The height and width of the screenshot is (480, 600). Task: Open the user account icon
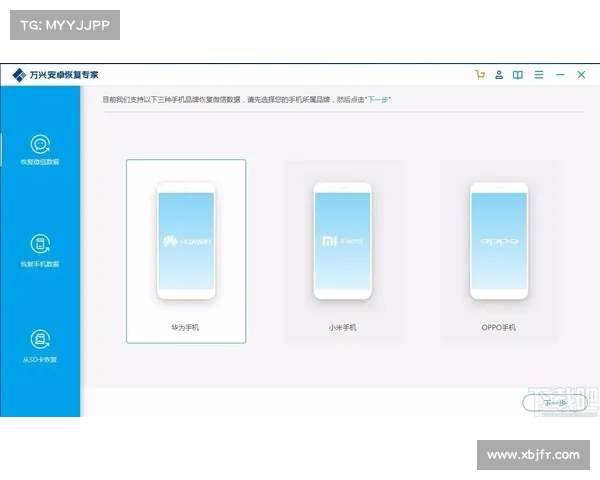[x=499, y=75]
